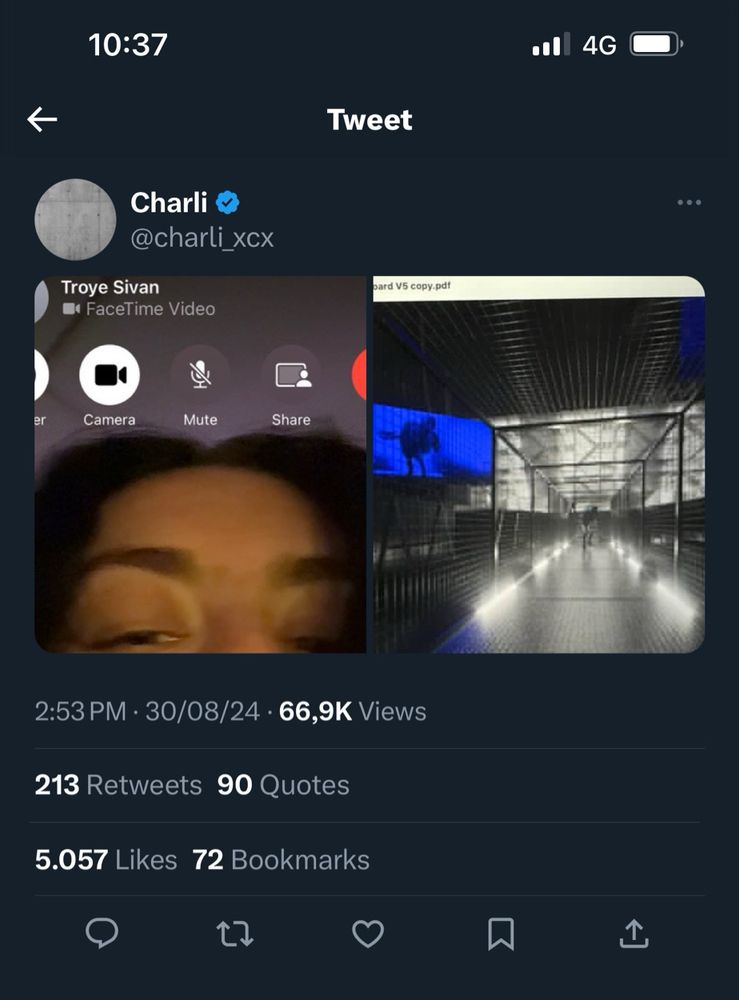The width and height of the screenshot is (739, 1000).
Task: Tap the back arrow
Action: [x=42, y=120]
